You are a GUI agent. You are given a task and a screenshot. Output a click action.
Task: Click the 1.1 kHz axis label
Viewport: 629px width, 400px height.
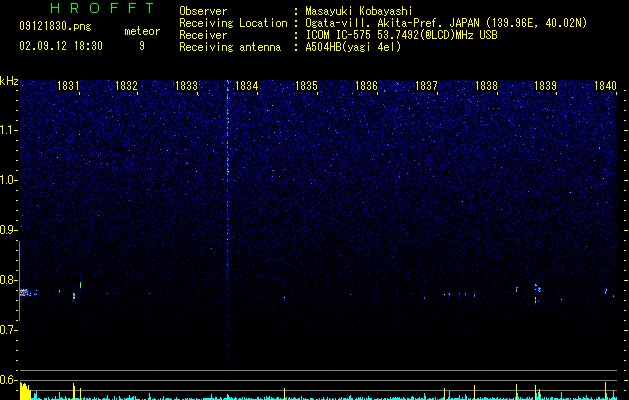click(8, 130)
